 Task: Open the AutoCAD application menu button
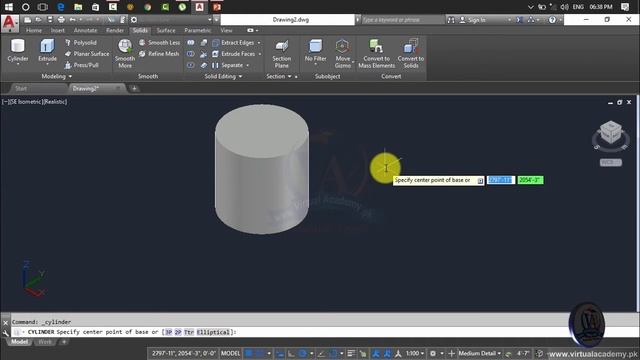[x=9, y=23]
